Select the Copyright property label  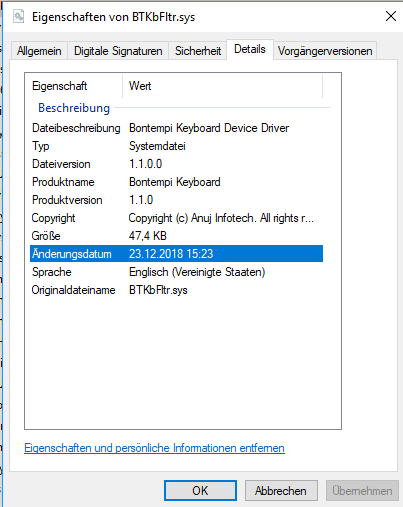(53, 218)
